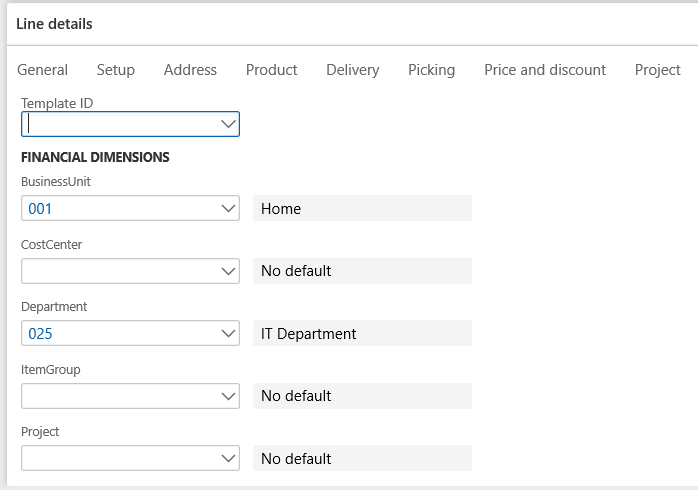Collapse the Line details section header
This screenshot has width=698, height=490.
55,24
